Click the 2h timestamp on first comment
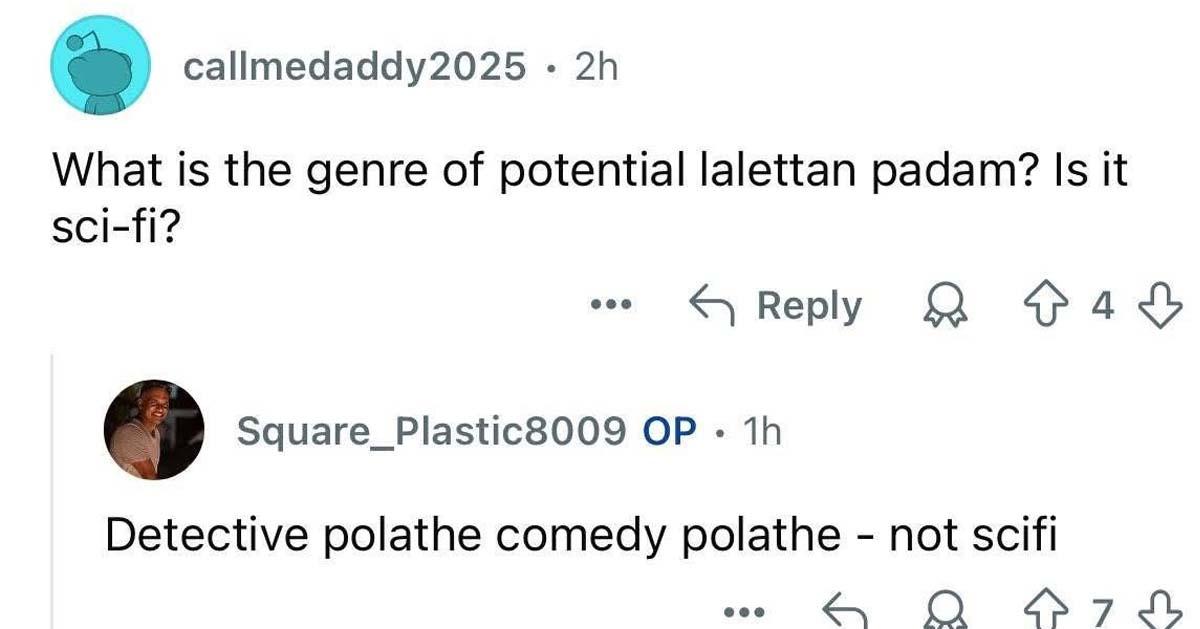 pyautogui.click(x=598, y=67)
